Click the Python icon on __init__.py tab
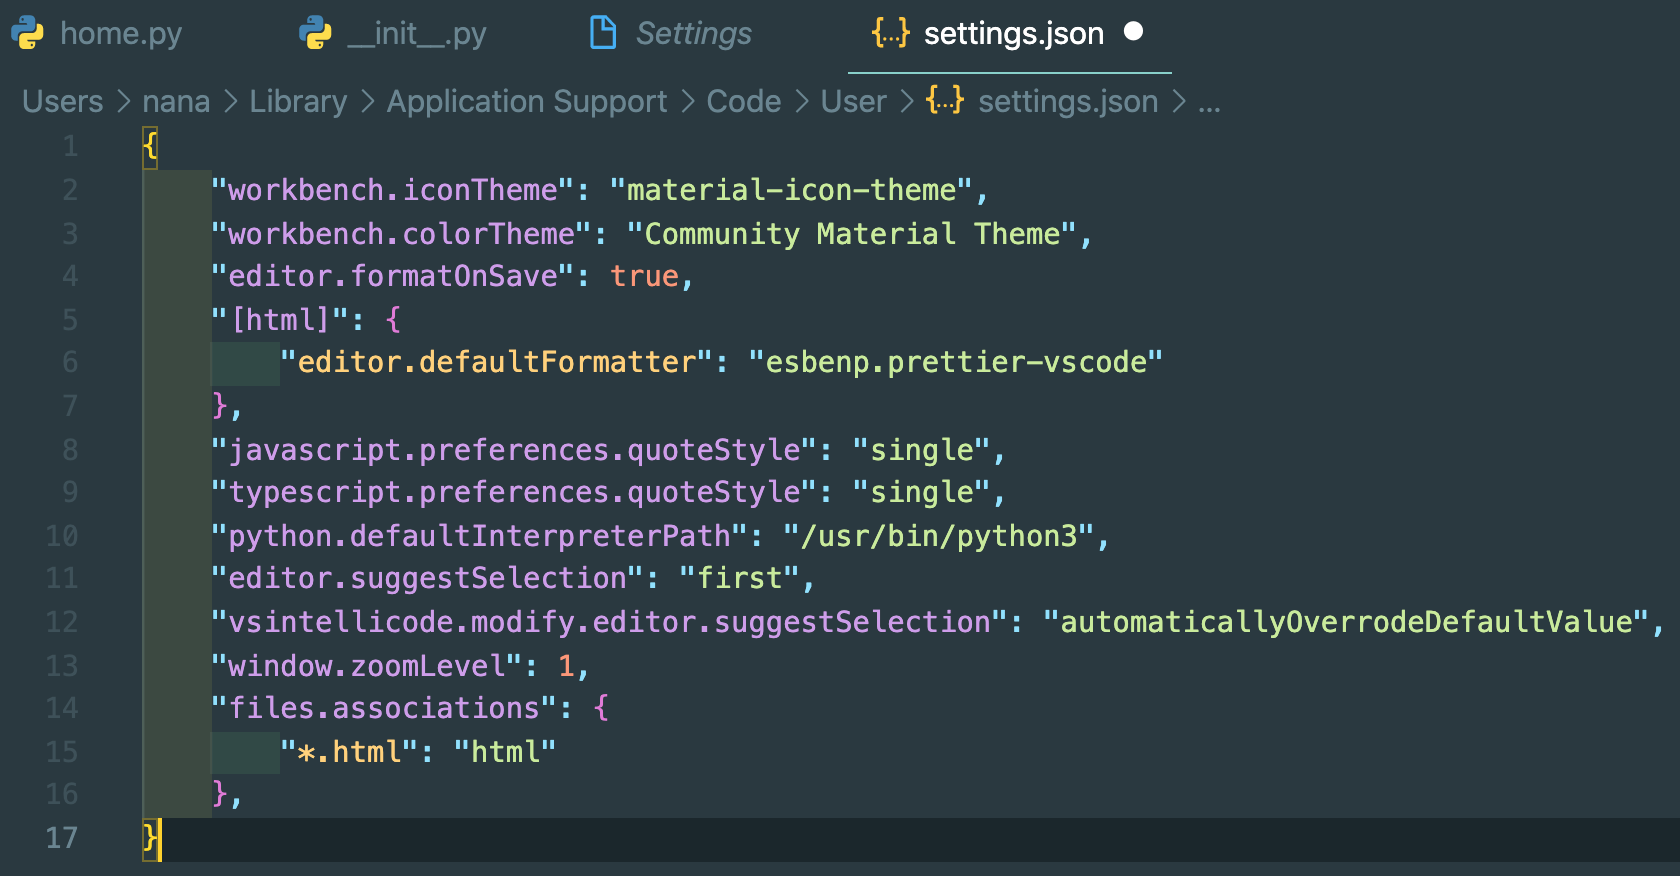The image size is (1680, 876). coord(315,33)
